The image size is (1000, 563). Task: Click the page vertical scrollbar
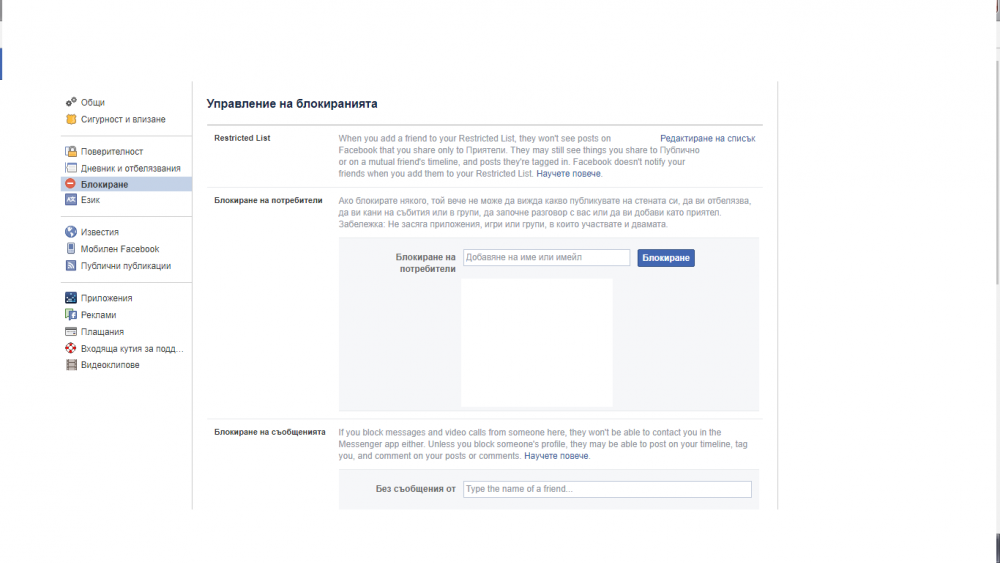click(x=997, y=172)
